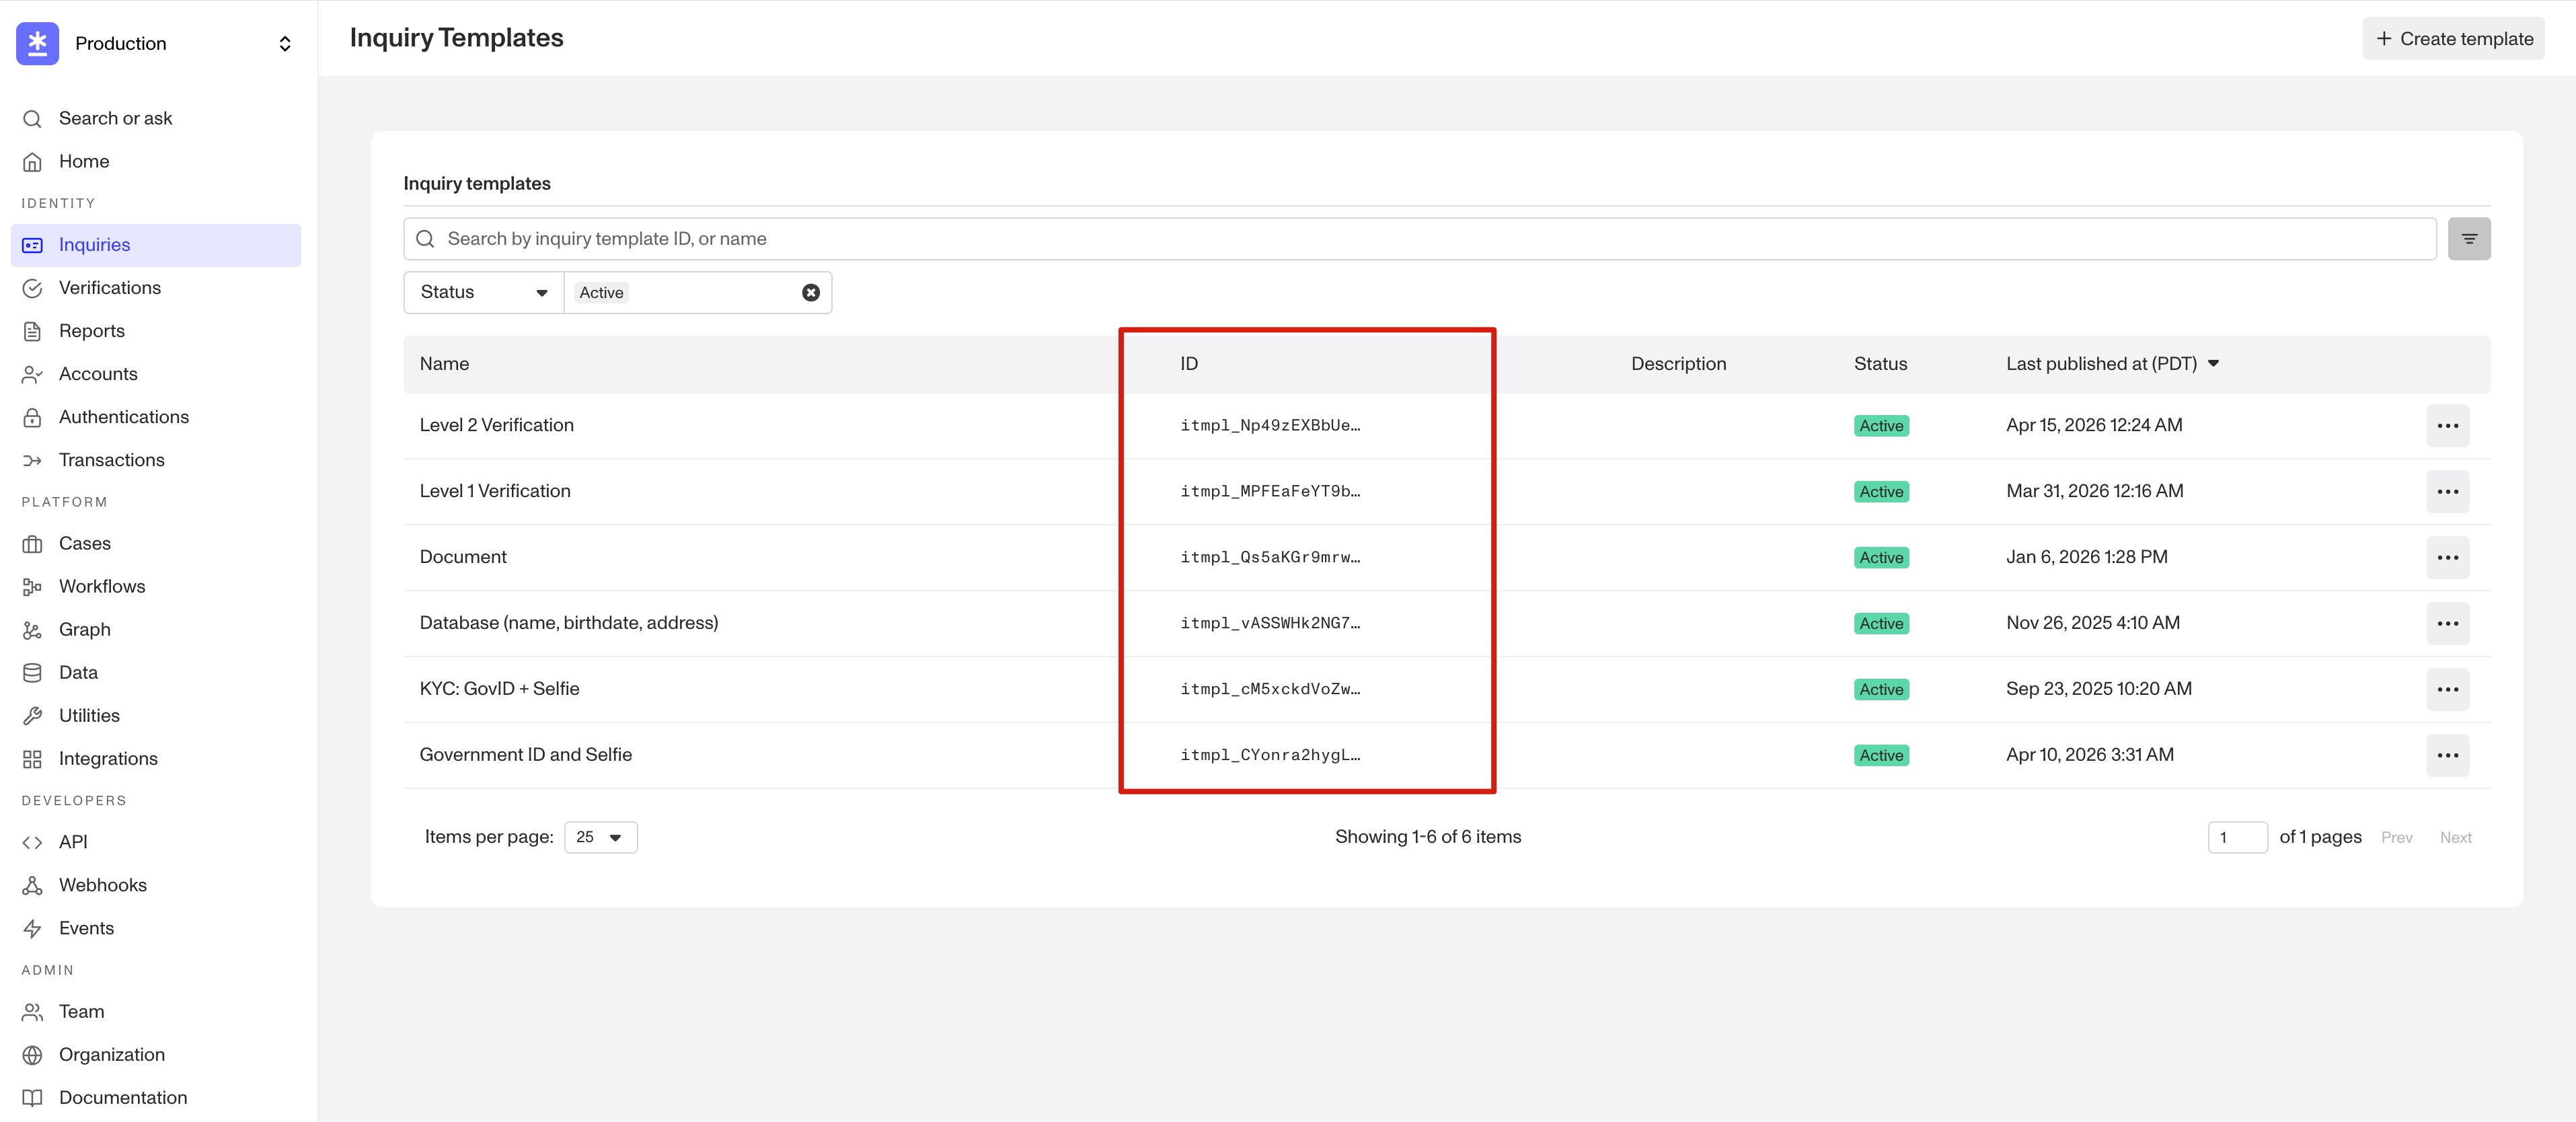
Task: Click the Team people icon
Action: point(32,1012)
